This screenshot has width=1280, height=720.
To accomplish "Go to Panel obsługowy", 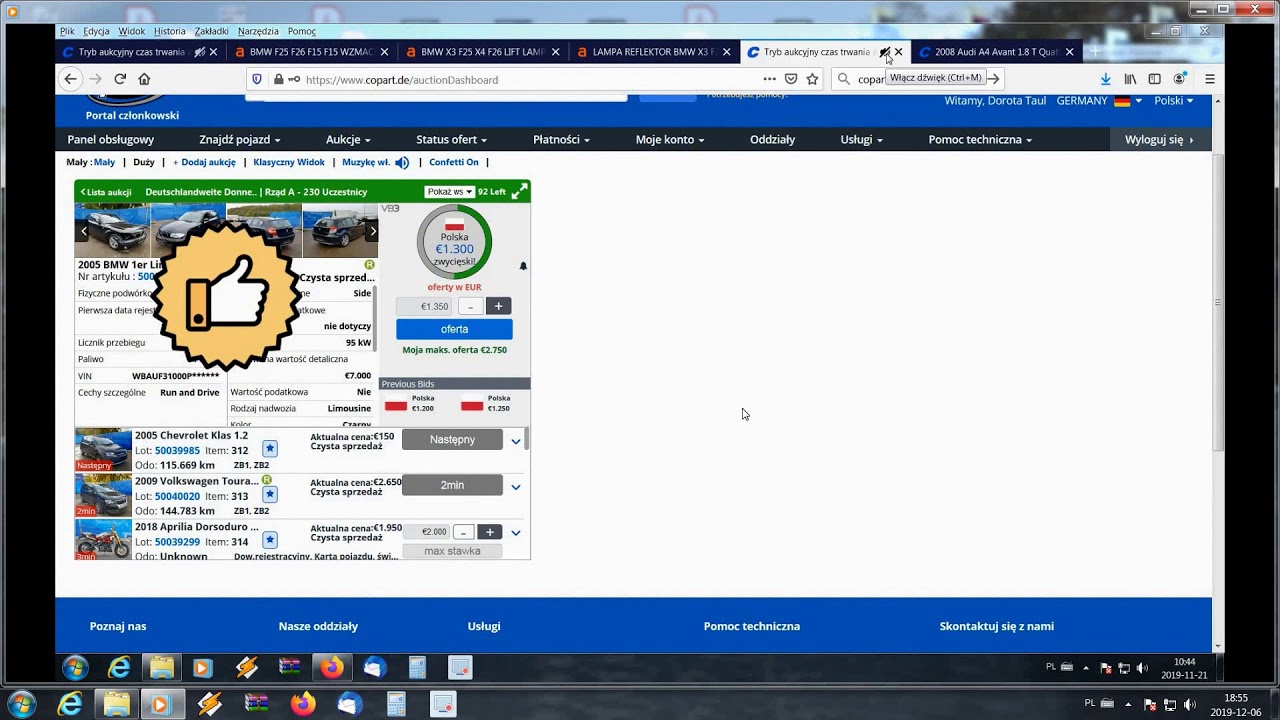I will click(111, 140).
